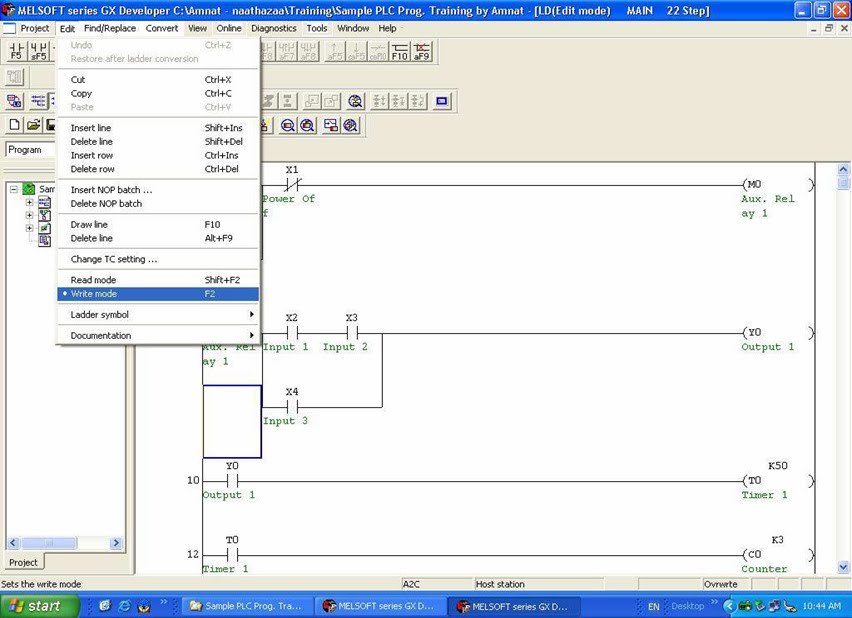Choose Cut from the Edit menu
The image size is (852, 618).
[158, 79]
